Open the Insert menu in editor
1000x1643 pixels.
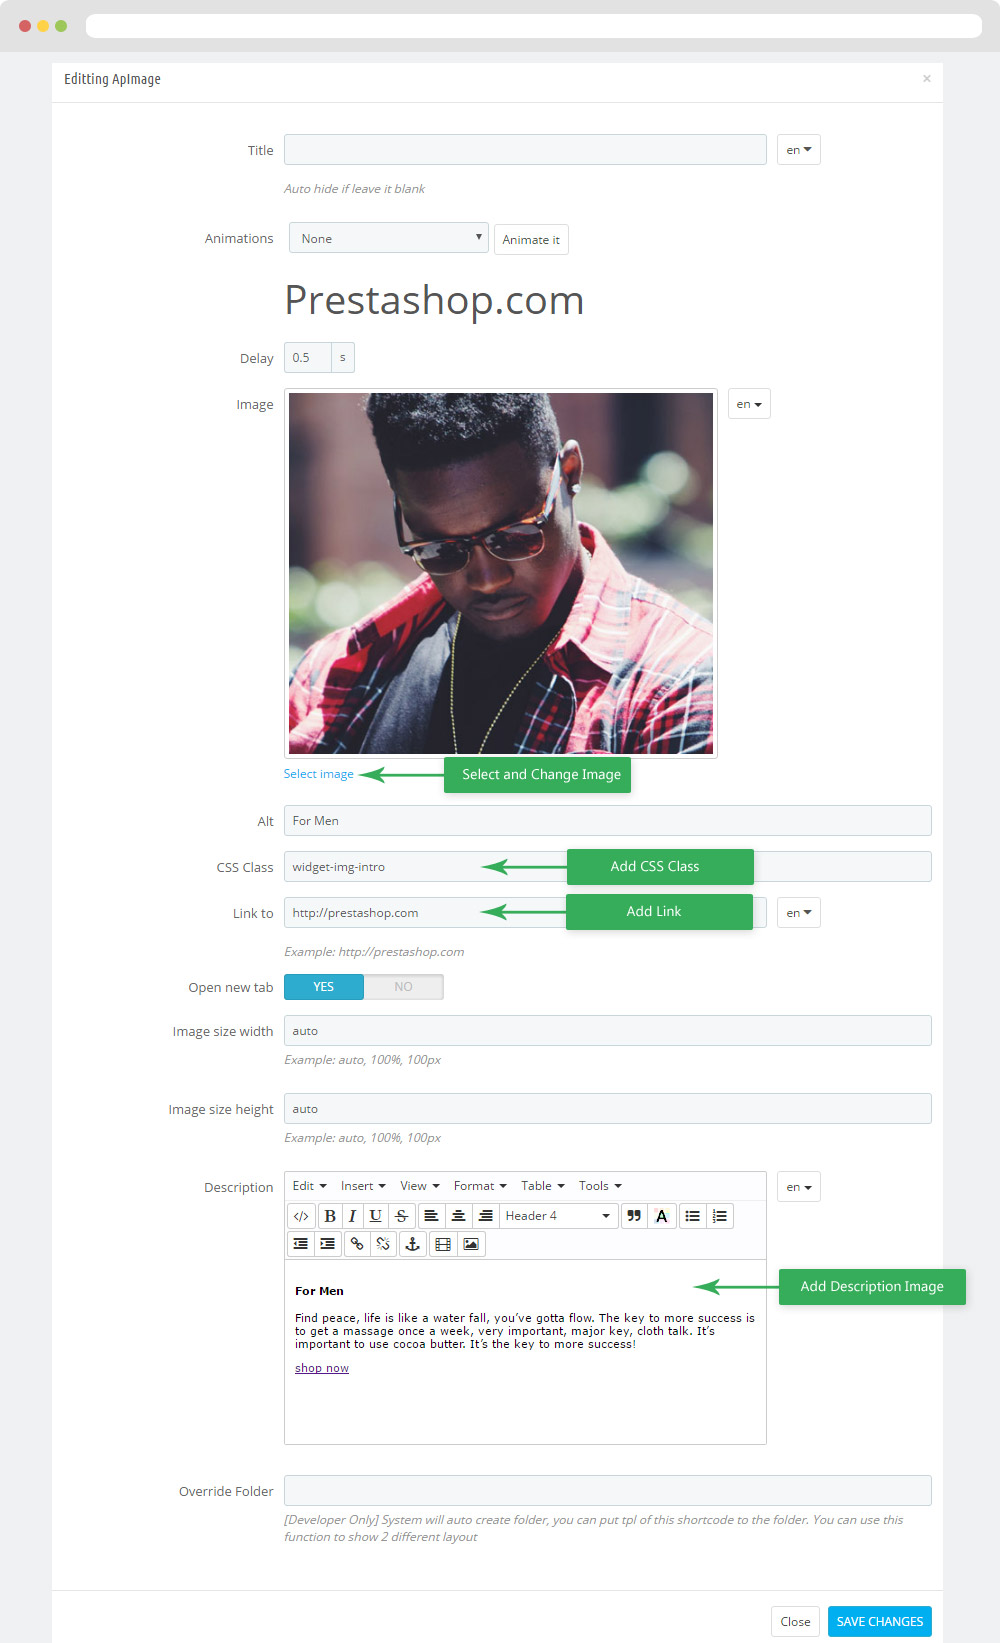click(363, 1186)
